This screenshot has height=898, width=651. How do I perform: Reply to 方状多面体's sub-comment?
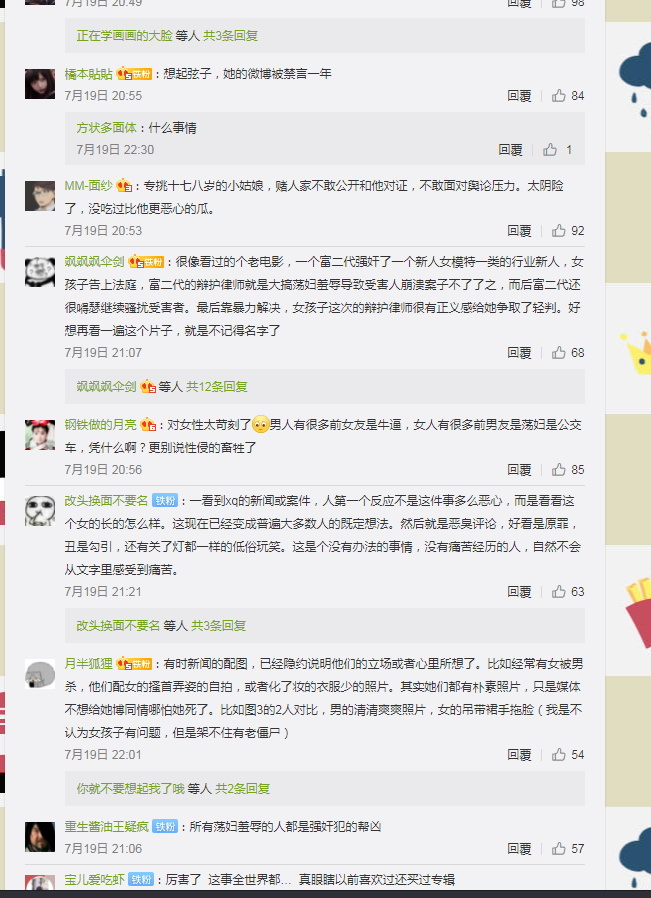point(511,150)
